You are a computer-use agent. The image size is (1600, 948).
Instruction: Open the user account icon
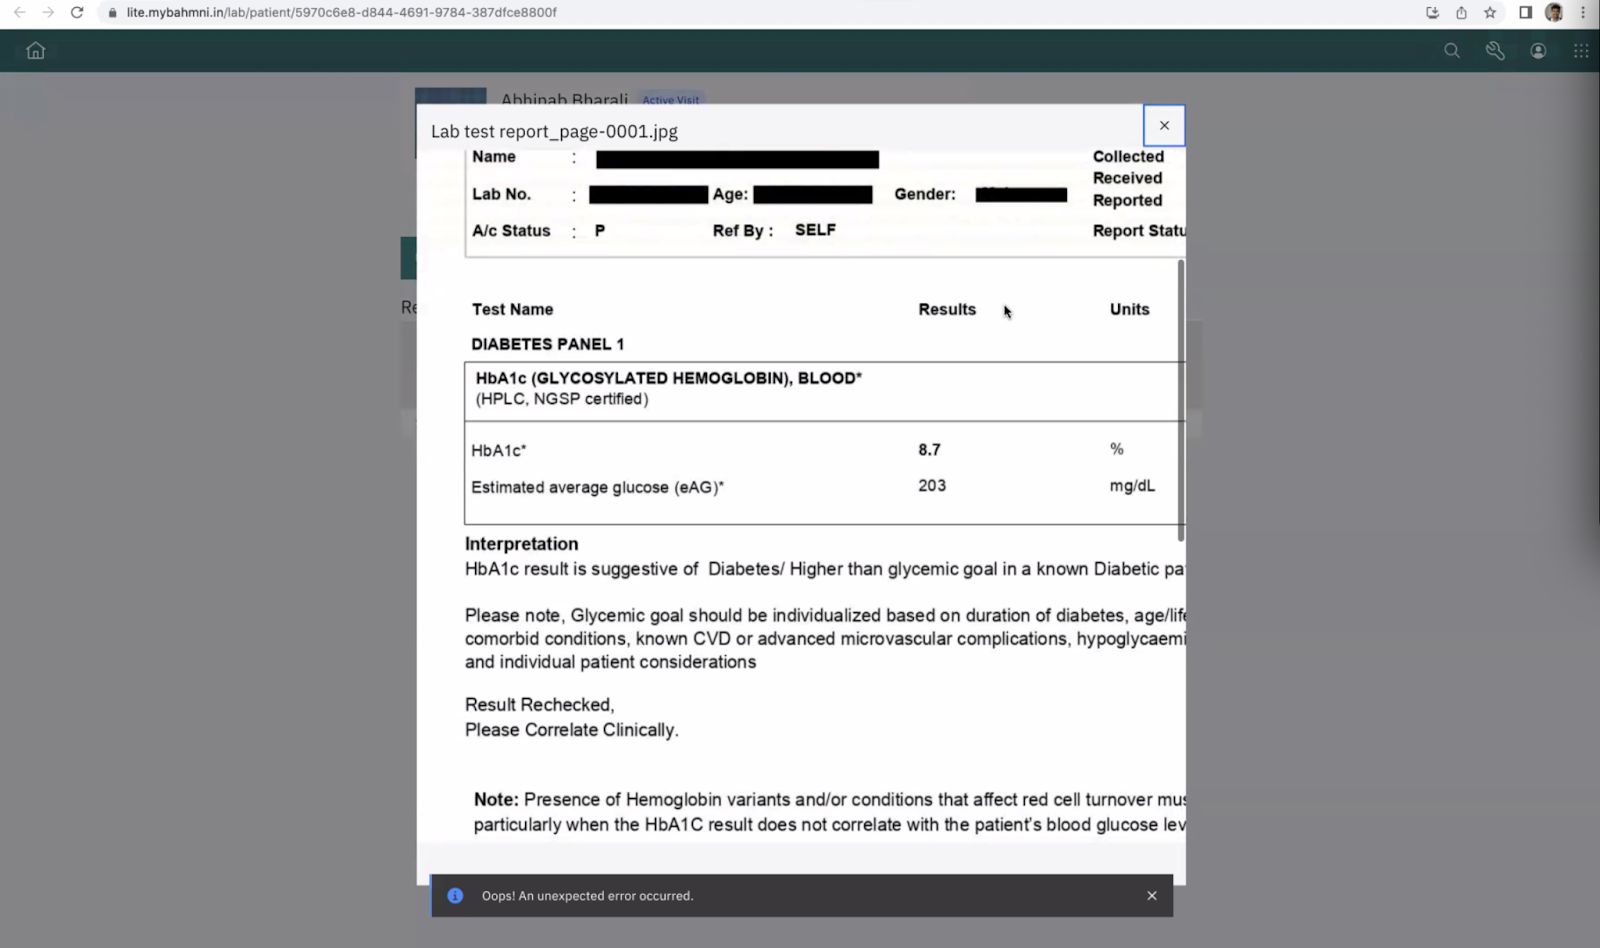point(1538,51)
